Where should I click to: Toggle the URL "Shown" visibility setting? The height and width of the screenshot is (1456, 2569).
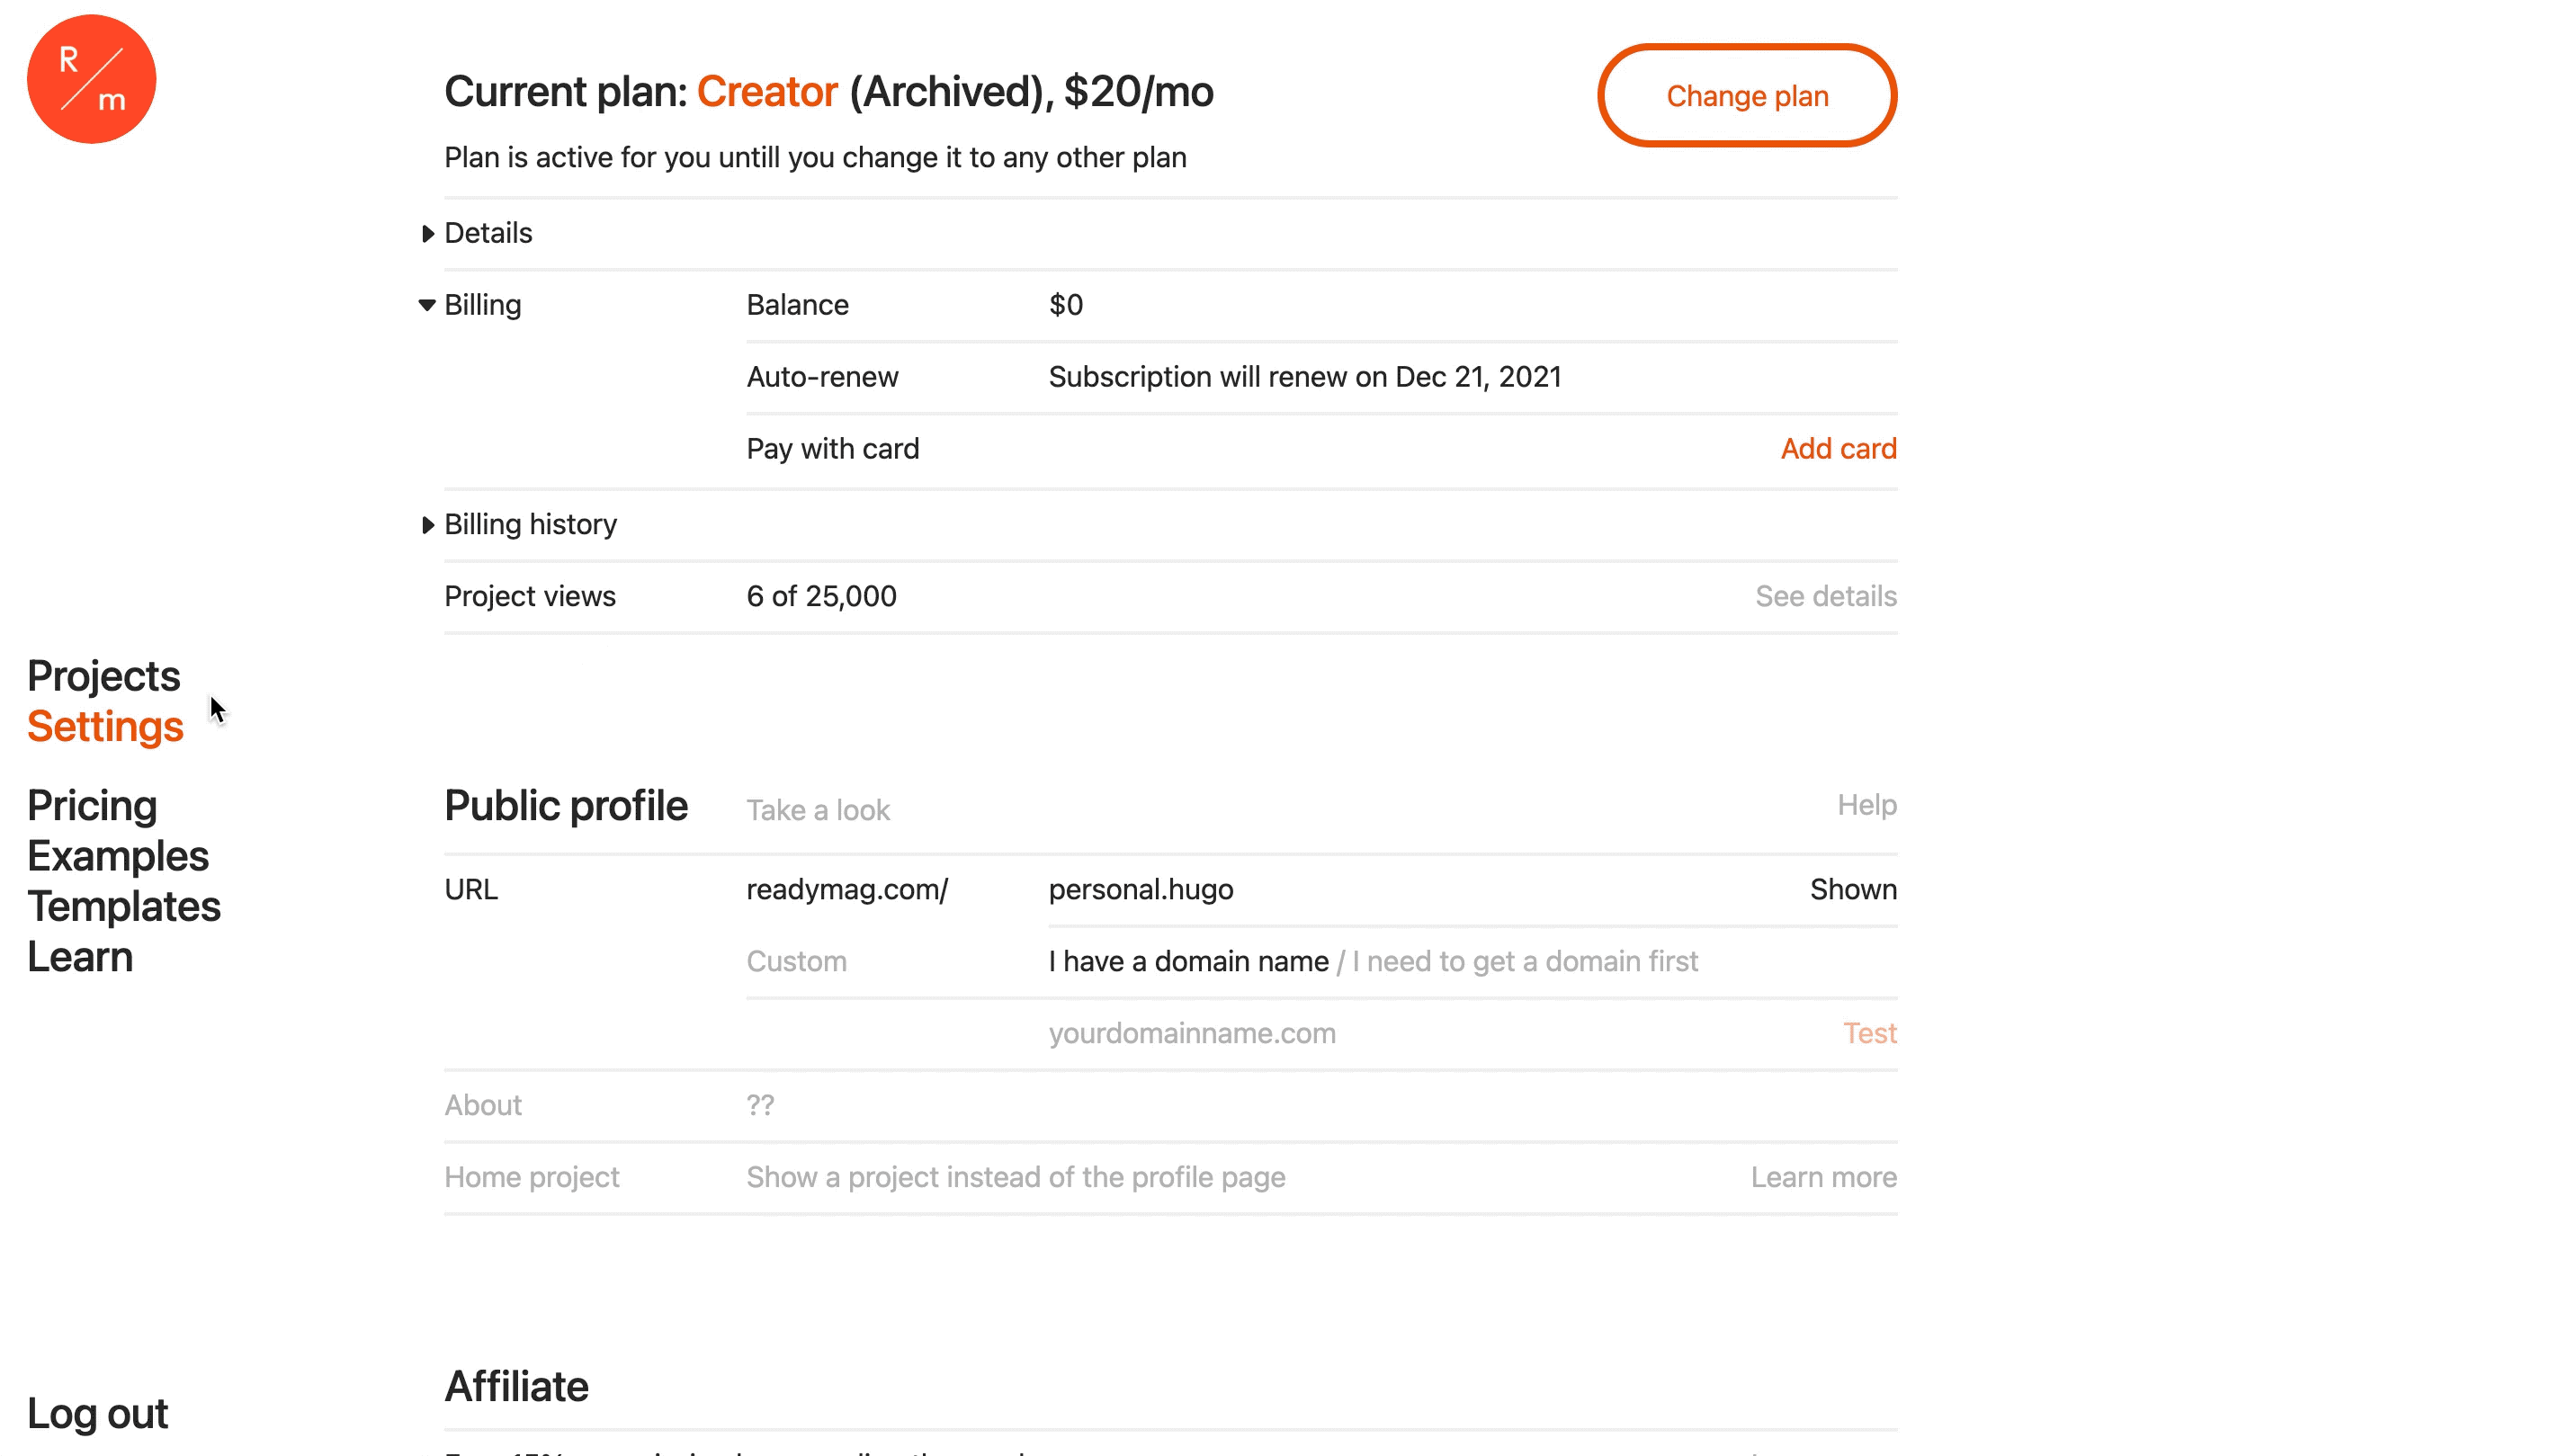pyautogui.click(x=1852, y=889)
